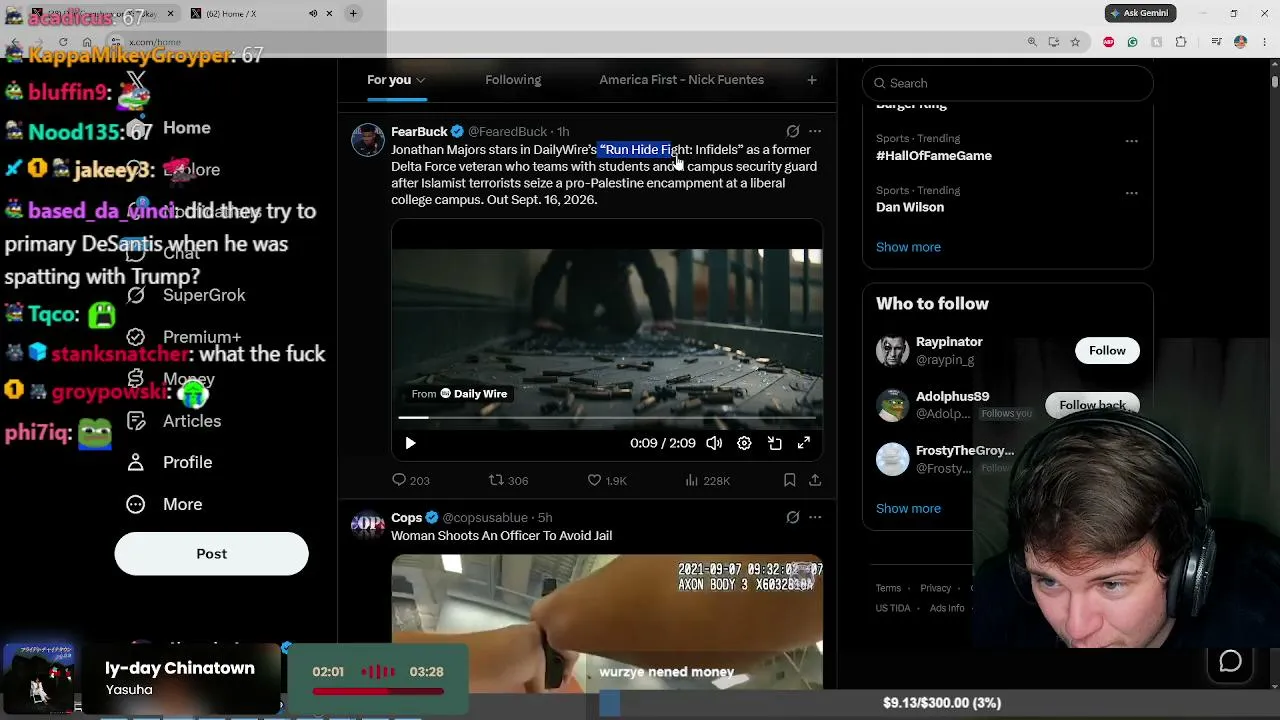This screenshot has height=720, width=1280.
Task: Bookmark this page with the star
Action: point(1075,42)
